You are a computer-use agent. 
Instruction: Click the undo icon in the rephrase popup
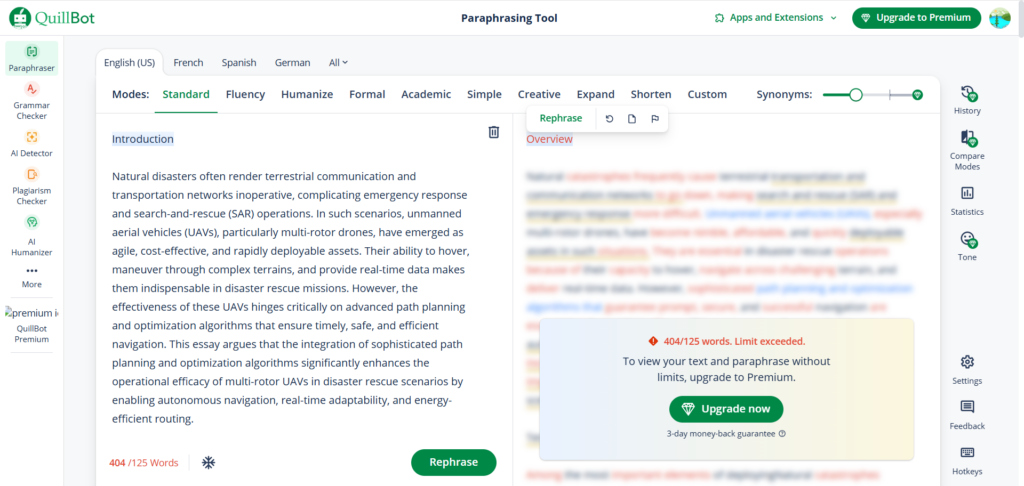(609, 119)
